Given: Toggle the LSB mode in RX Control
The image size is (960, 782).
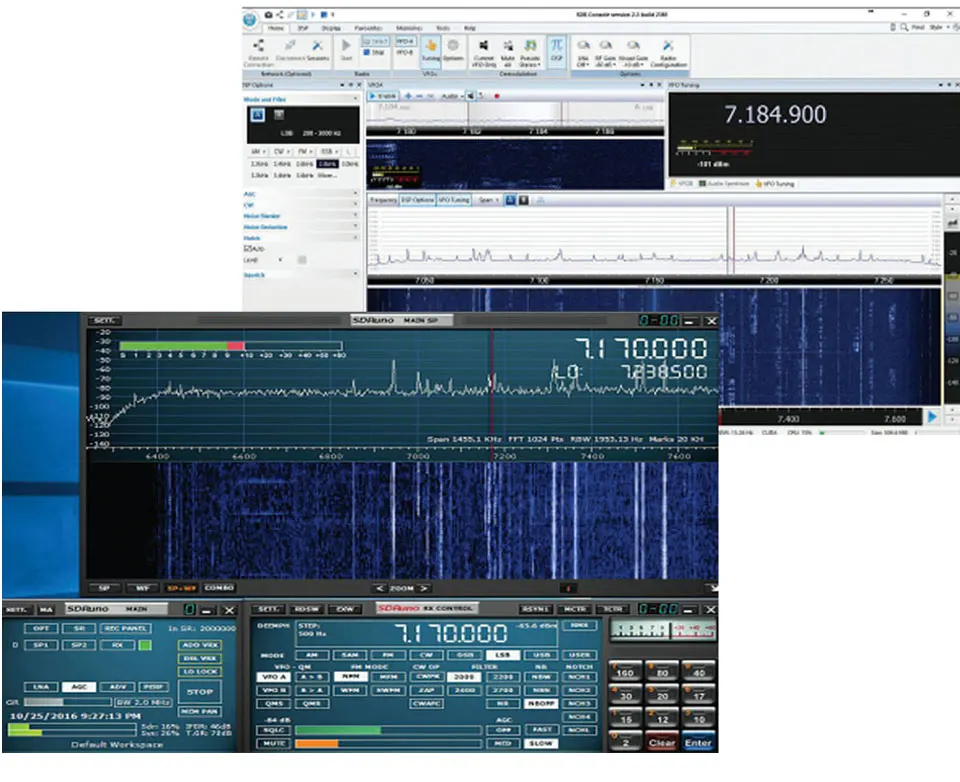Looking at the screenshot, I should (x=503, y=655).
